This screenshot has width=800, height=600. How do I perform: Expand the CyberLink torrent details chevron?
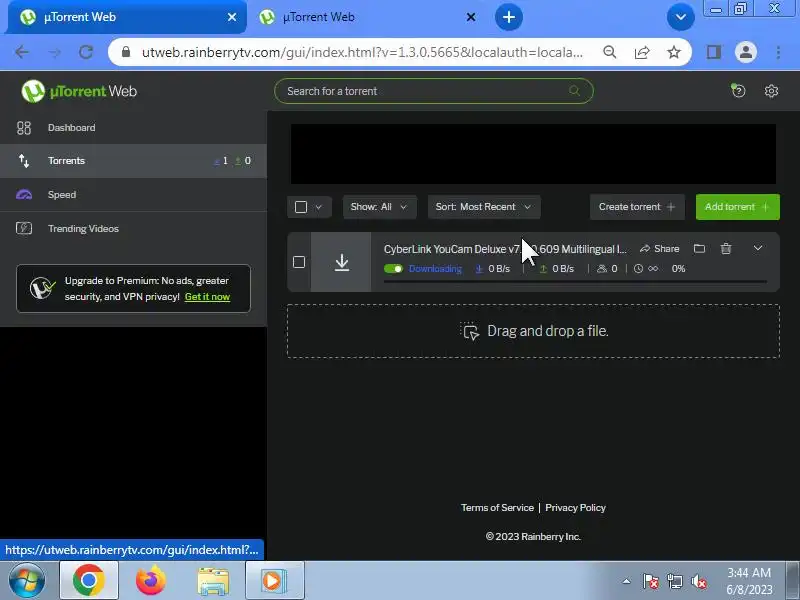coord(758,248)
